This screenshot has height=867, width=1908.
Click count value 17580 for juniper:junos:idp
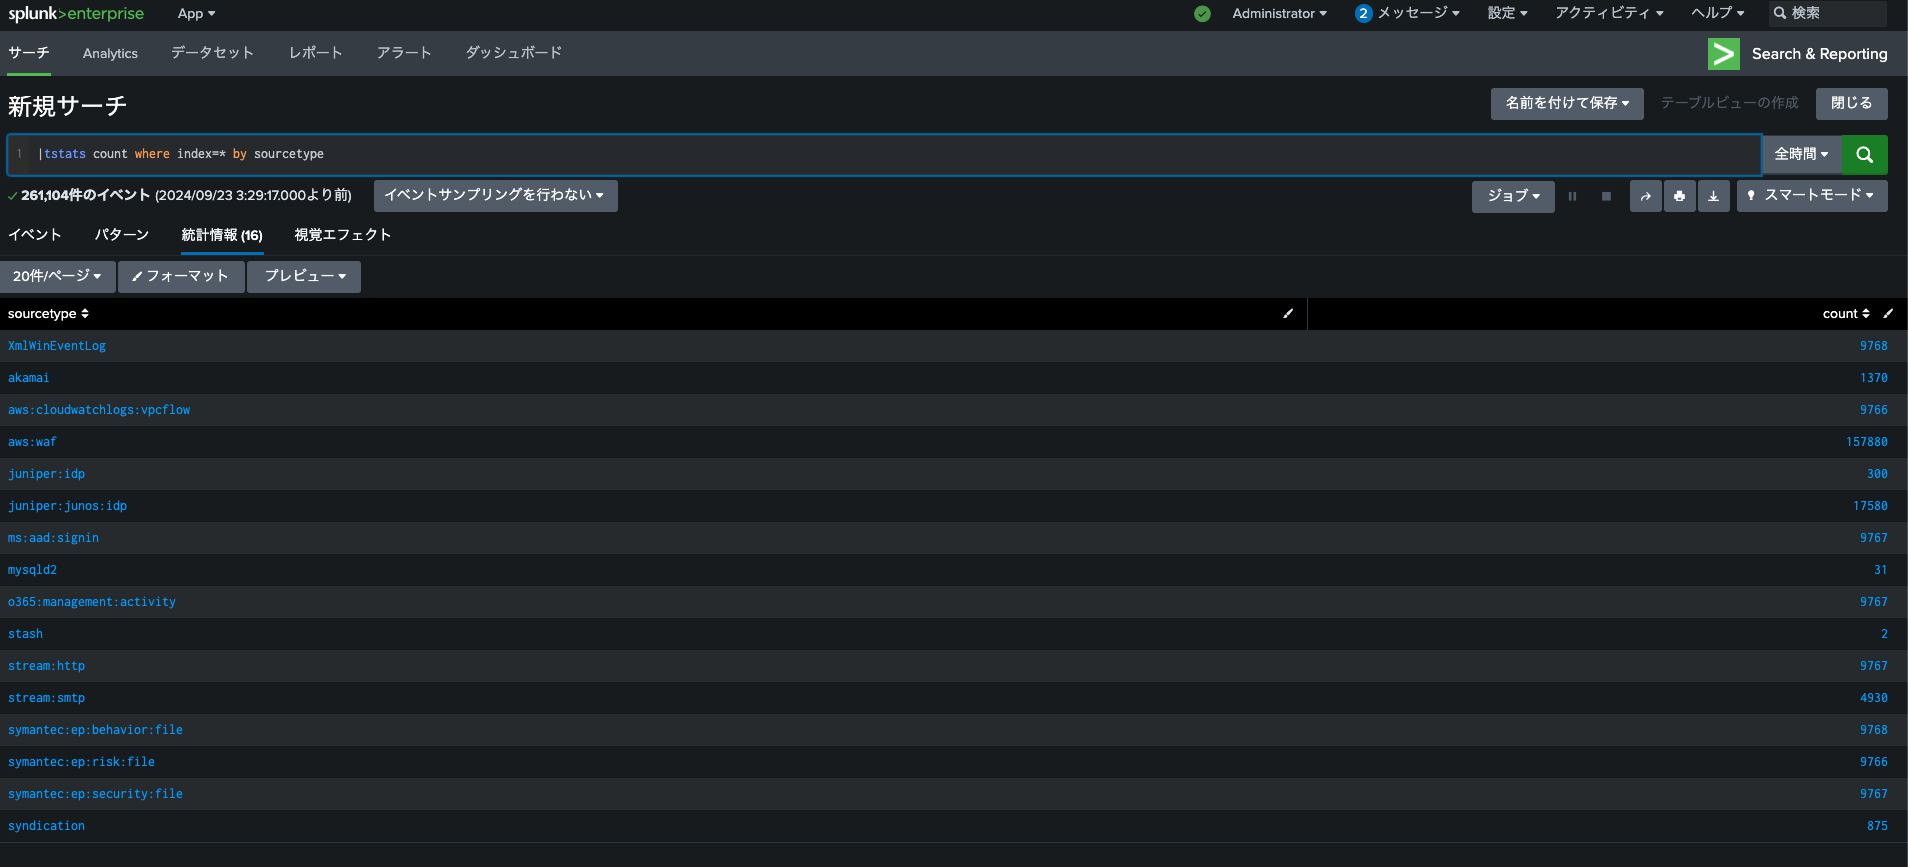[1870, 506]
